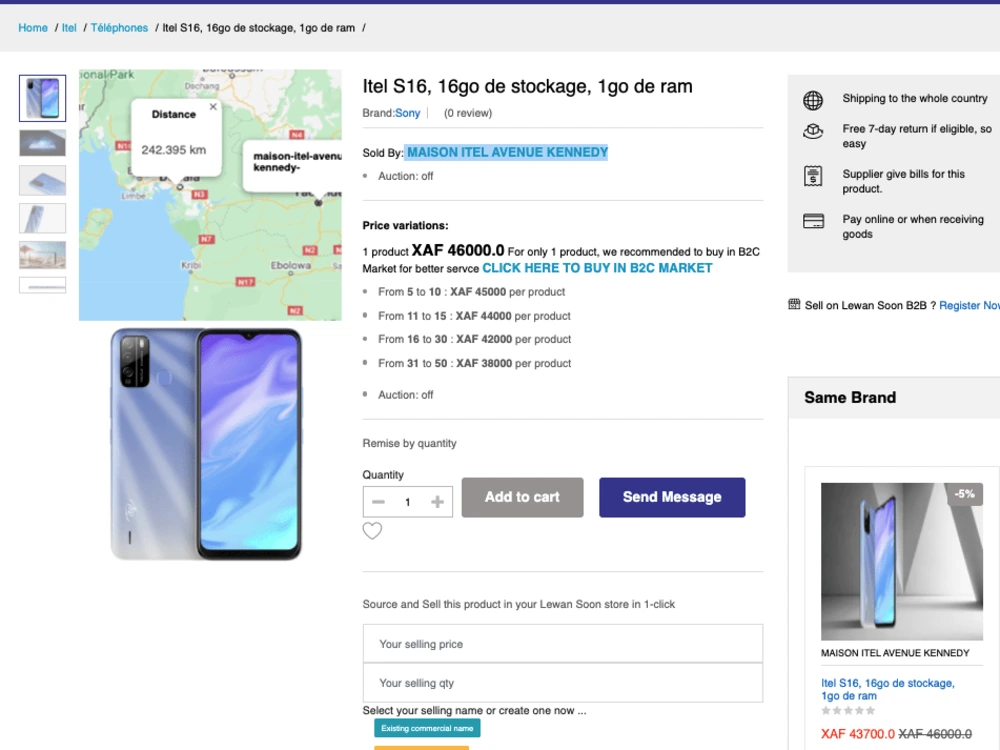Open Sony brand link
This screenshot has width=1000, height=750.
click(x=408, y=113)
